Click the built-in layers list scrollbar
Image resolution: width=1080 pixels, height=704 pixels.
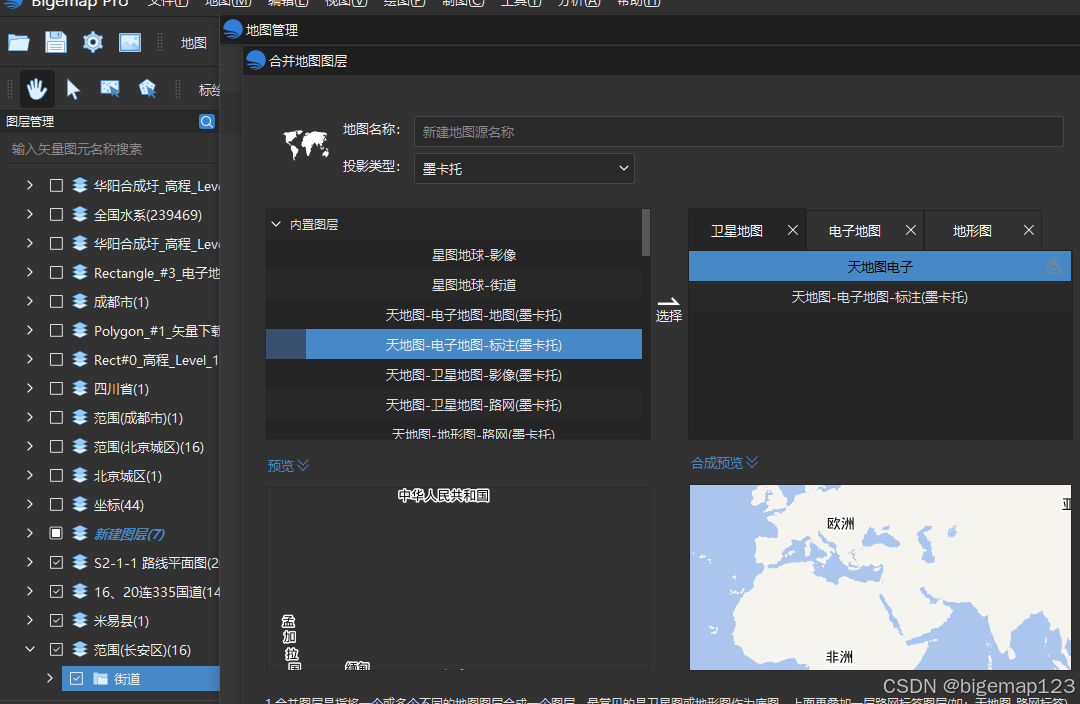645,233
